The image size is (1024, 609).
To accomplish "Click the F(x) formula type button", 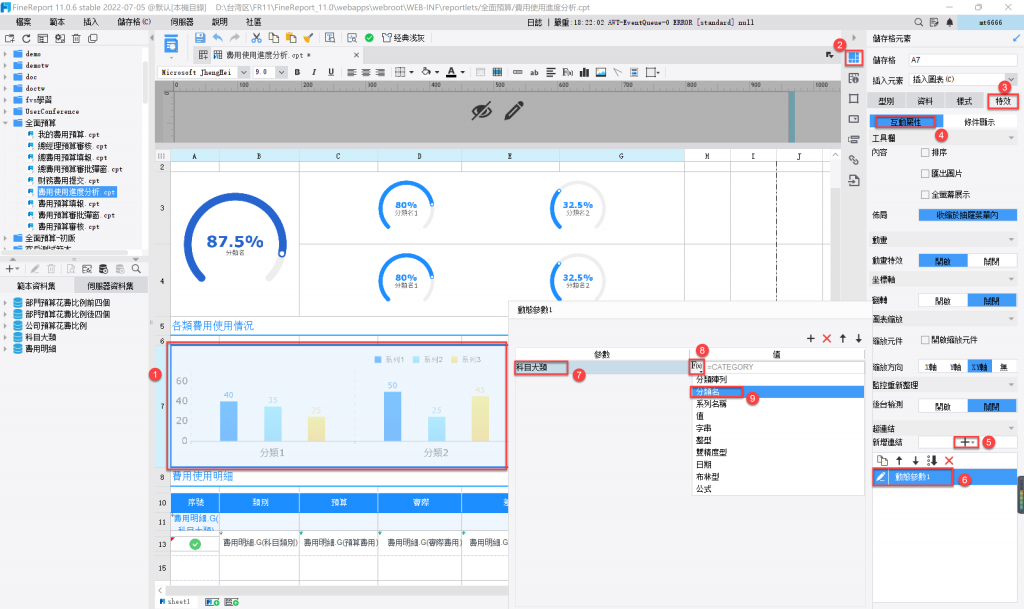I will [x=697, y=367].
